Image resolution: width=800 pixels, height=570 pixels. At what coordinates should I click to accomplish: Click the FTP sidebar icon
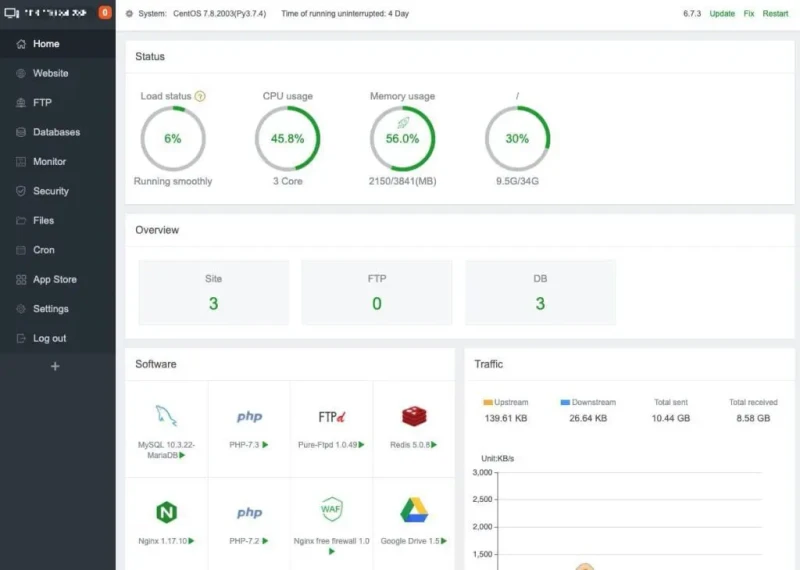point(21,103)
